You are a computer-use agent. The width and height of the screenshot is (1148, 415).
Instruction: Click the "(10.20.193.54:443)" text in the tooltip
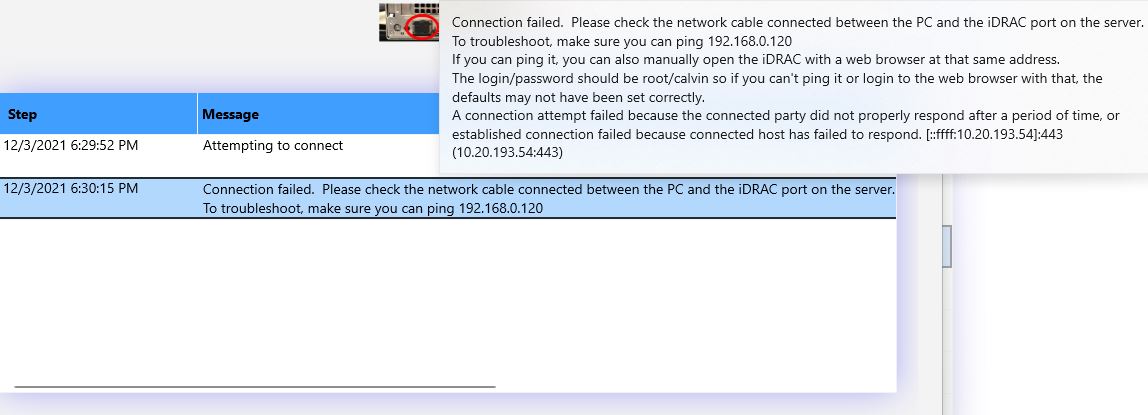(x=507, y=153)
